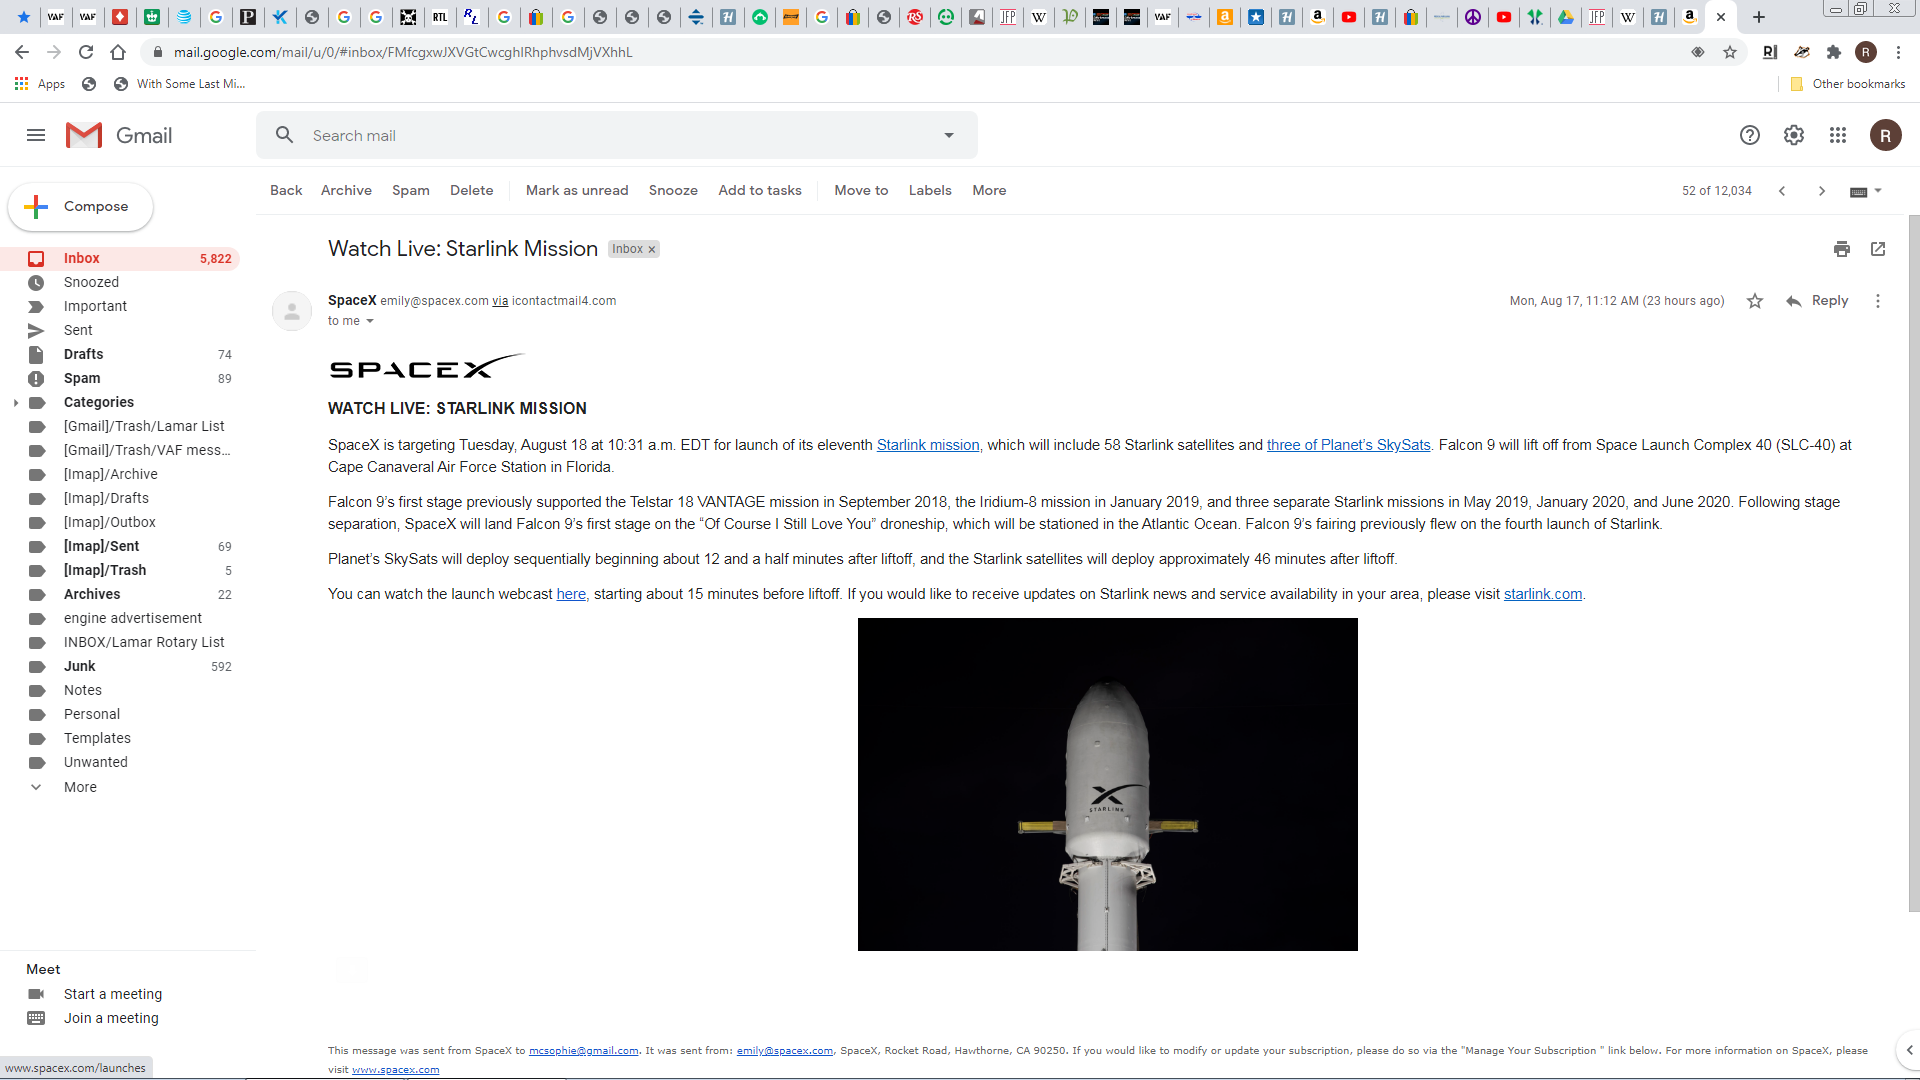
Task: Open email in new window
Action: pos(1877,249)
